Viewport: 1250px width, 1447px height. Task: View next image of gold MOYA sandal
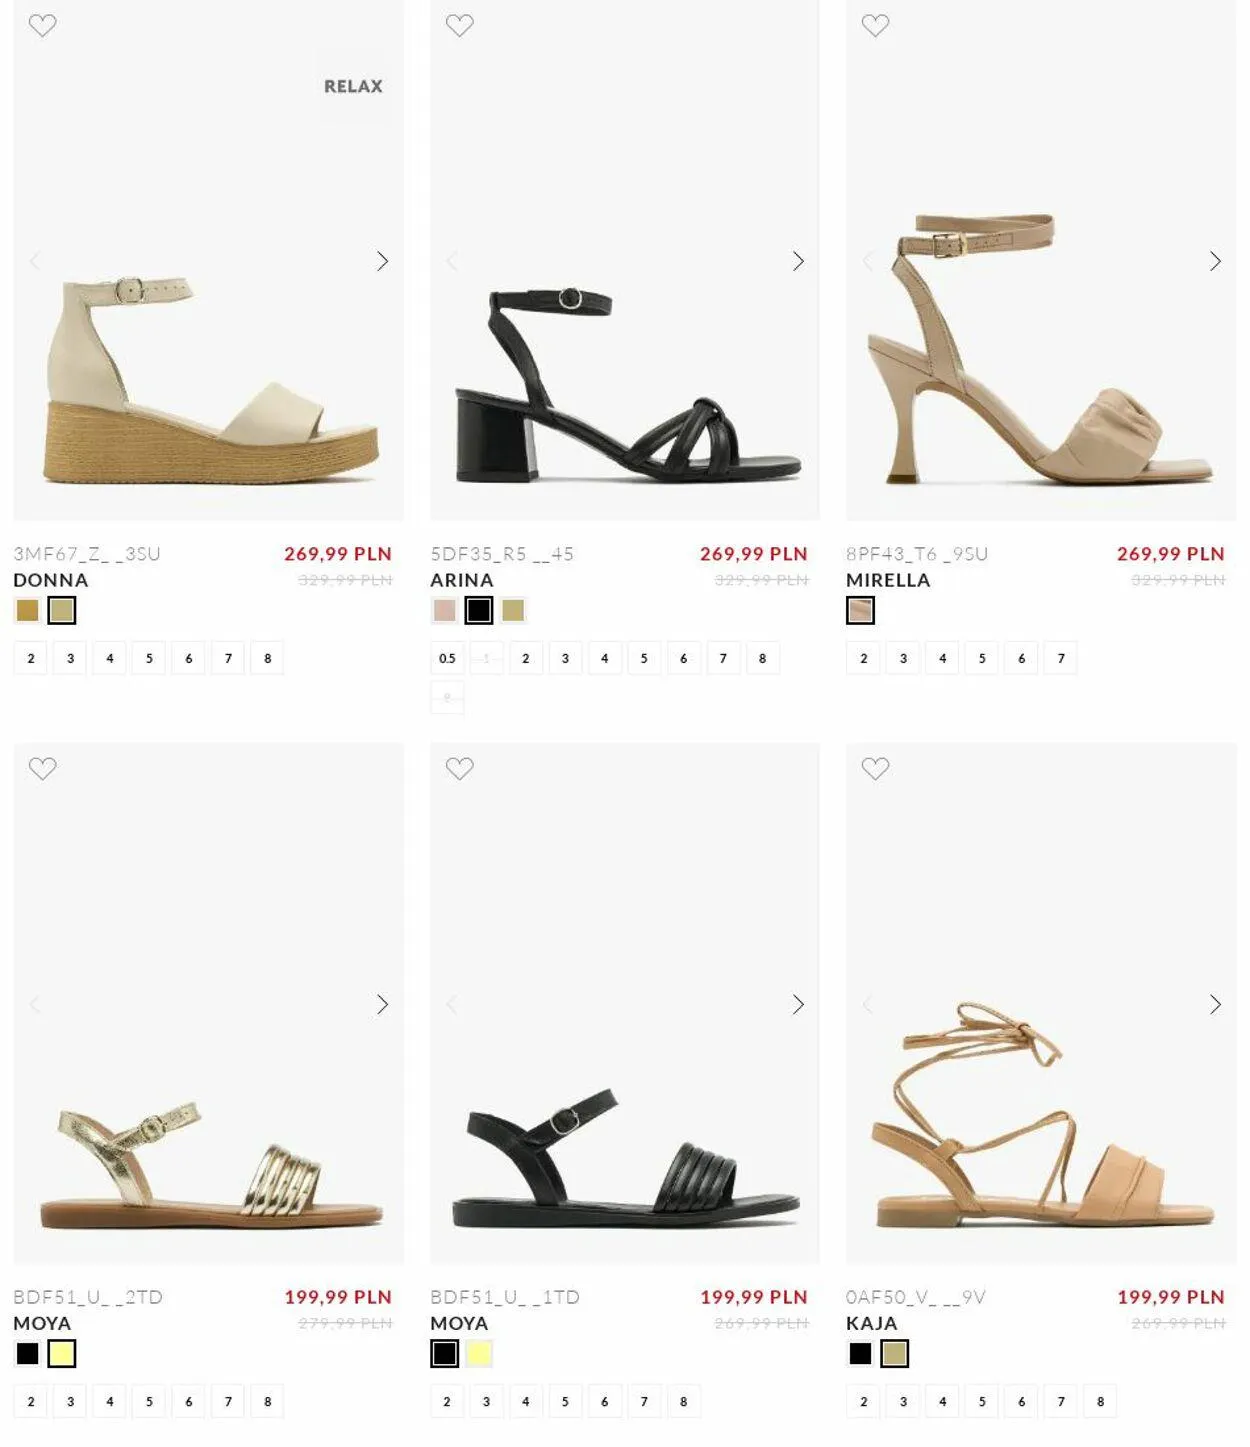click(x=382, y=1004)
